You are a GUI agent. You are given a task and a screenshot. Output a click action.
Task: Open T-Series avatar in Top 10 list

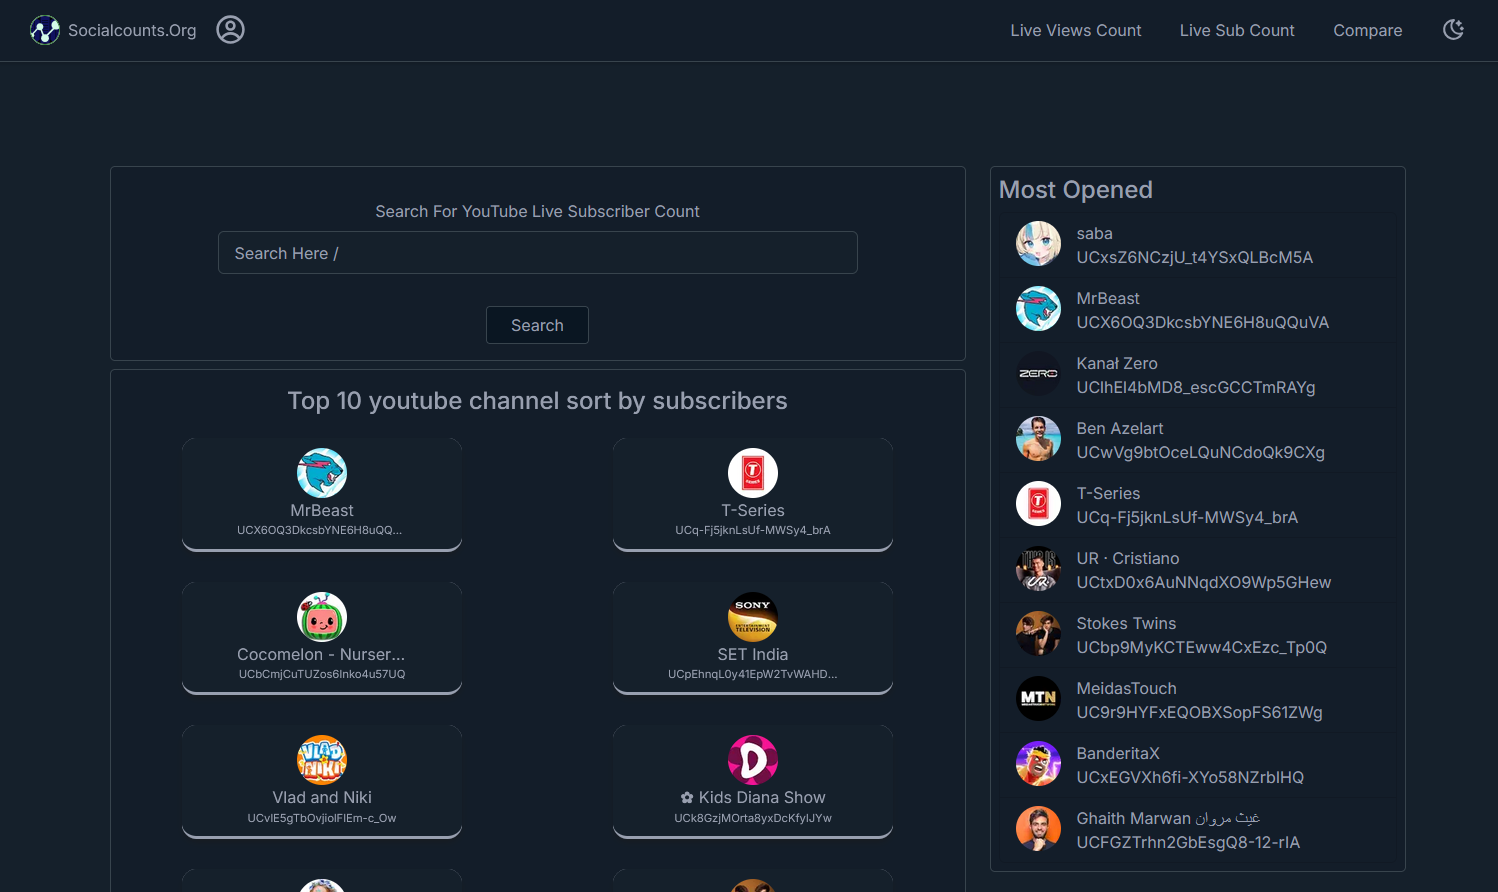pyautogui.click(x=753, y=473)
